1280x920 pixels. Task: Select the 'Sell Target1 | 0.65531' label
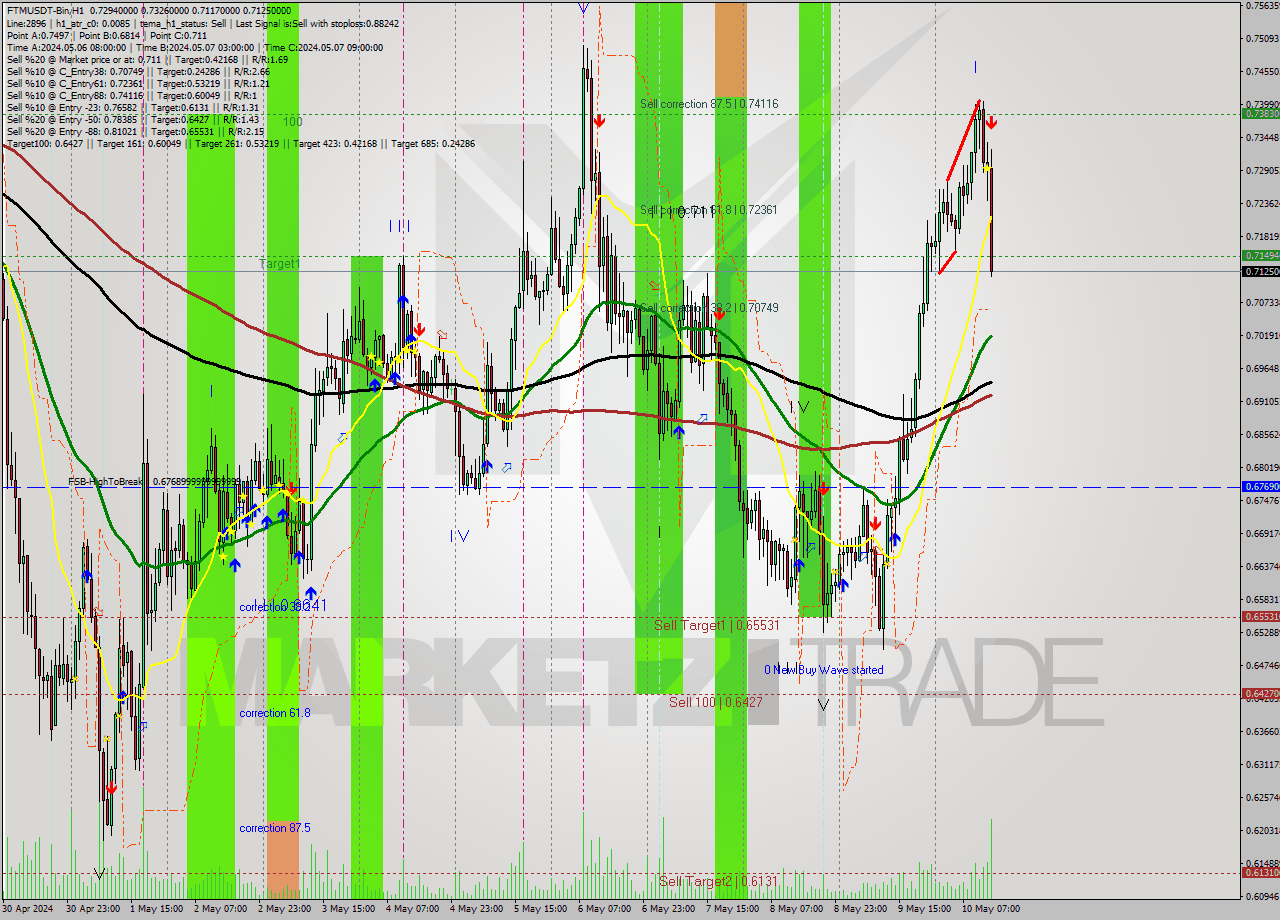click(x=716, y=625)
